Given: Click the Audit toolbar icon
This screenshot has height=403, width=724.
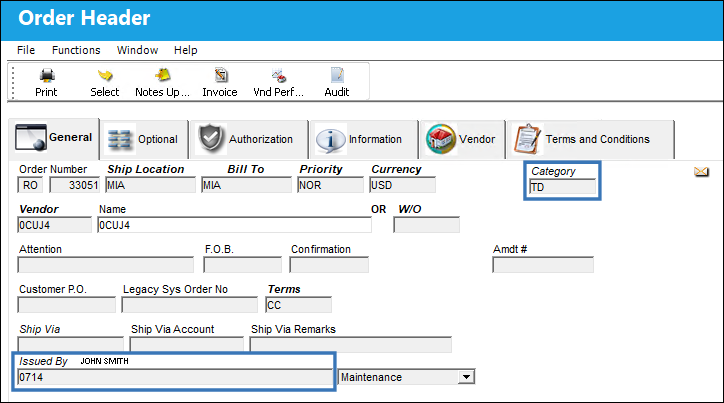Looking at the screenshot, I should click(x=337, y=75).
